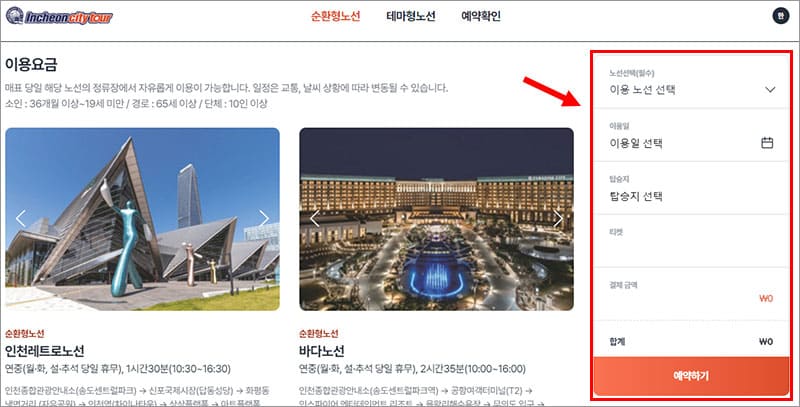Image resolution: width=800 pixels, height=407 pixels.
Task: Open the calendar icon for 이용일
Action: (767, 143)
